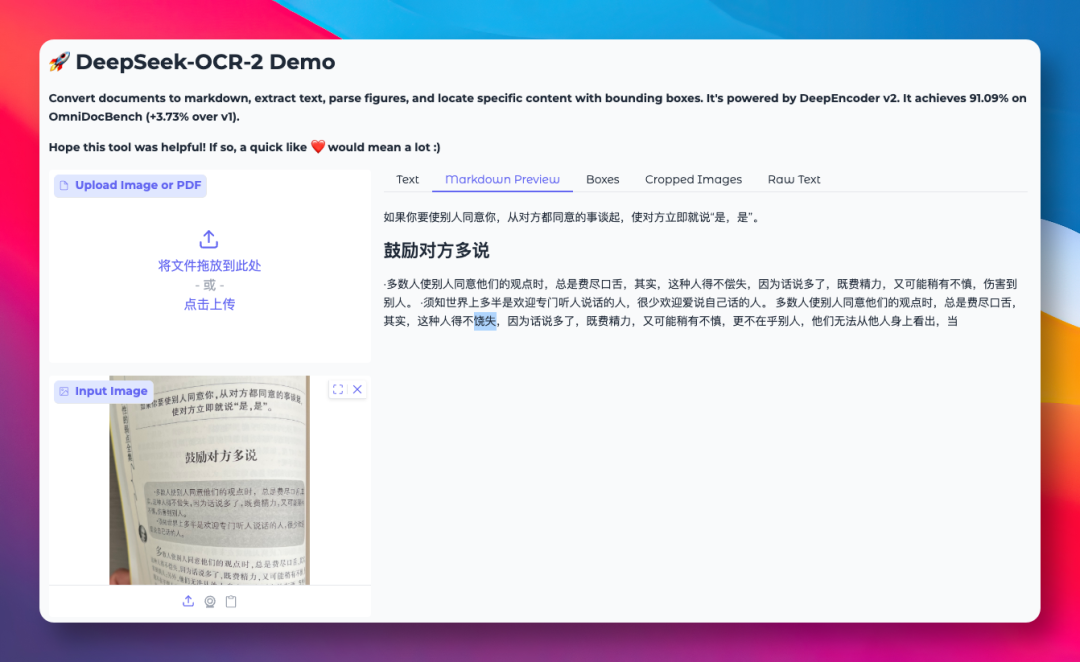Select the Markdown Preview tab

502,179
